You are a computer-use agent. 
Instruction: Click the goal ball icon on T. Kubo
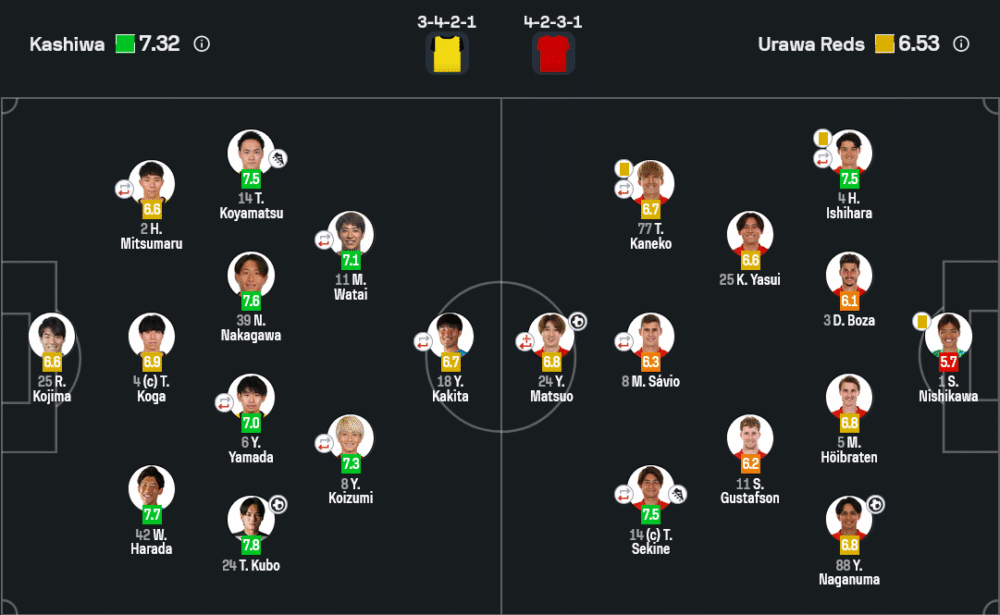[278, 505]
